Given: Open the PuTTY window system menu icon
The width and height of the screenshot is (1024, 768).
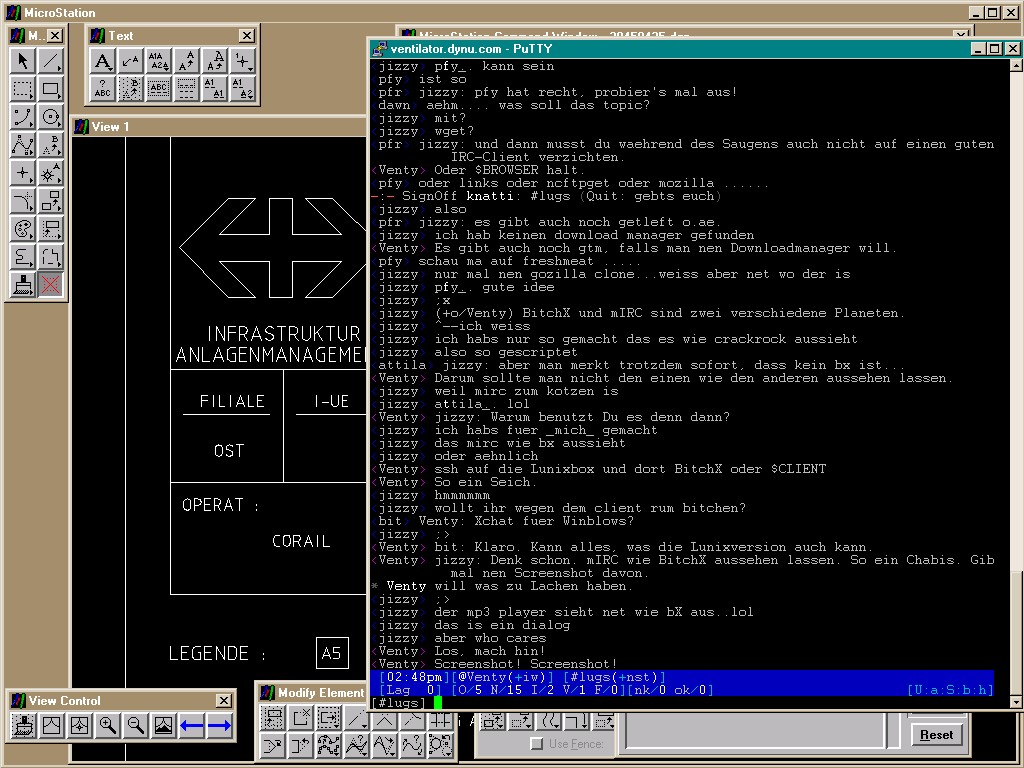Looking at the screenshot, I should tap(379, 48).
